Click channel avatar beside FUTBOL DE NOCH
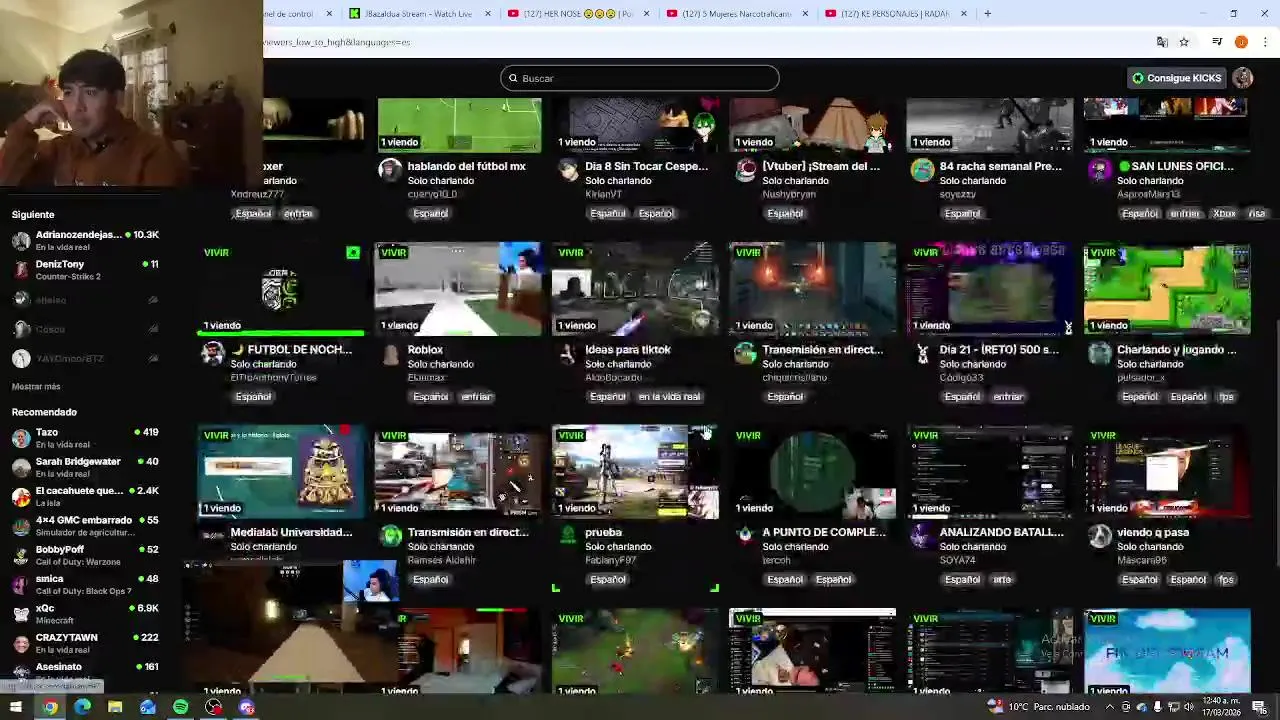 (x=212, y=353)
